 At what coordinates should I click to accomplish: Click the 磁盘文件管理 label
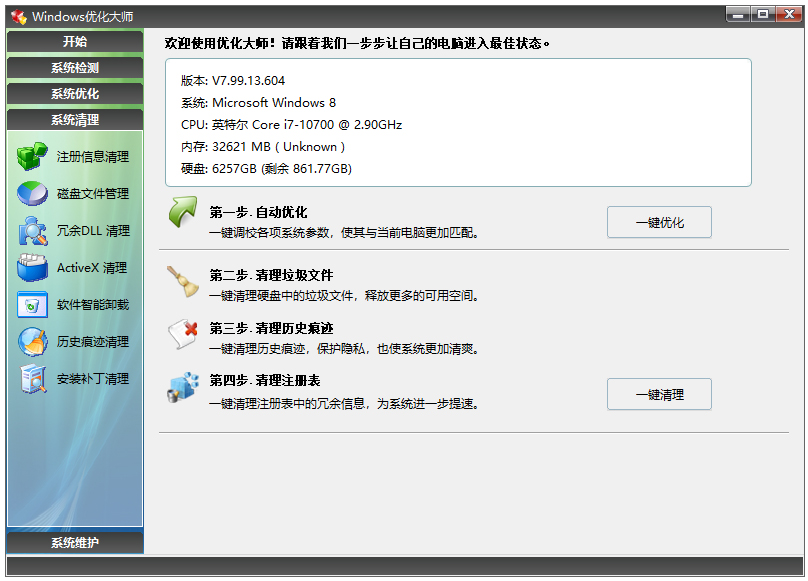(x=93, y=194)
